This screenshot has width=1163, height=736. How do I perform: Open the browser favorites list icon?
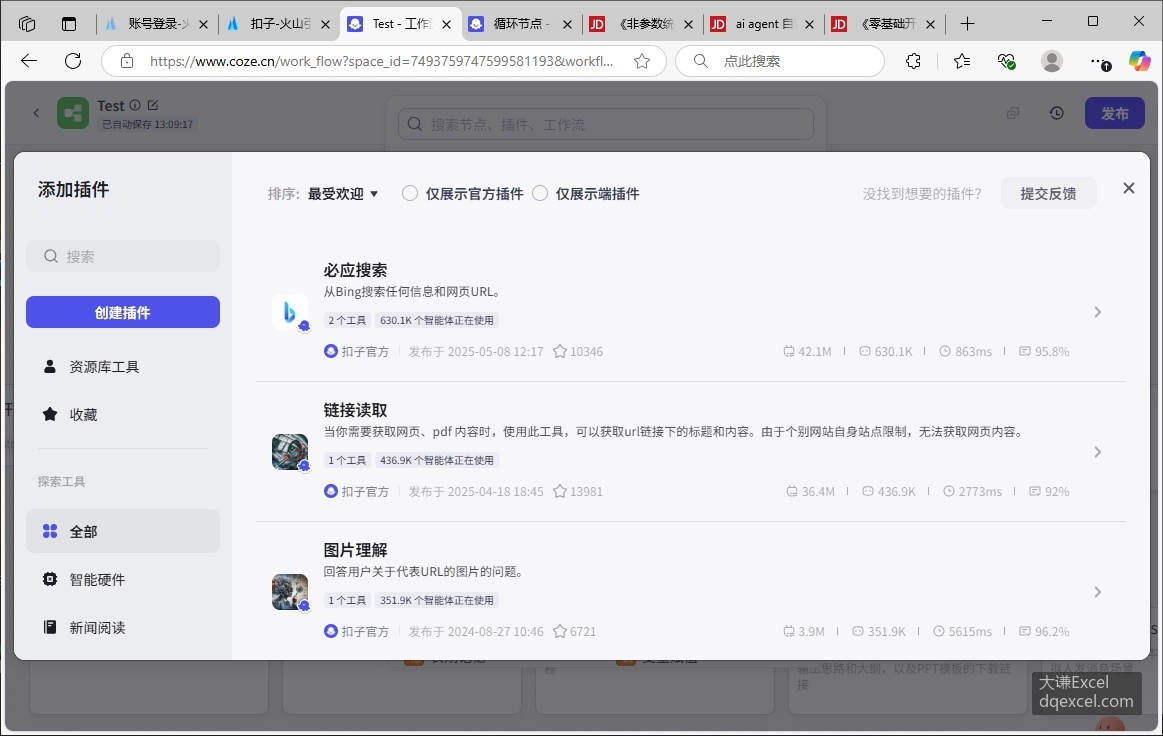[x=962, y=61]
